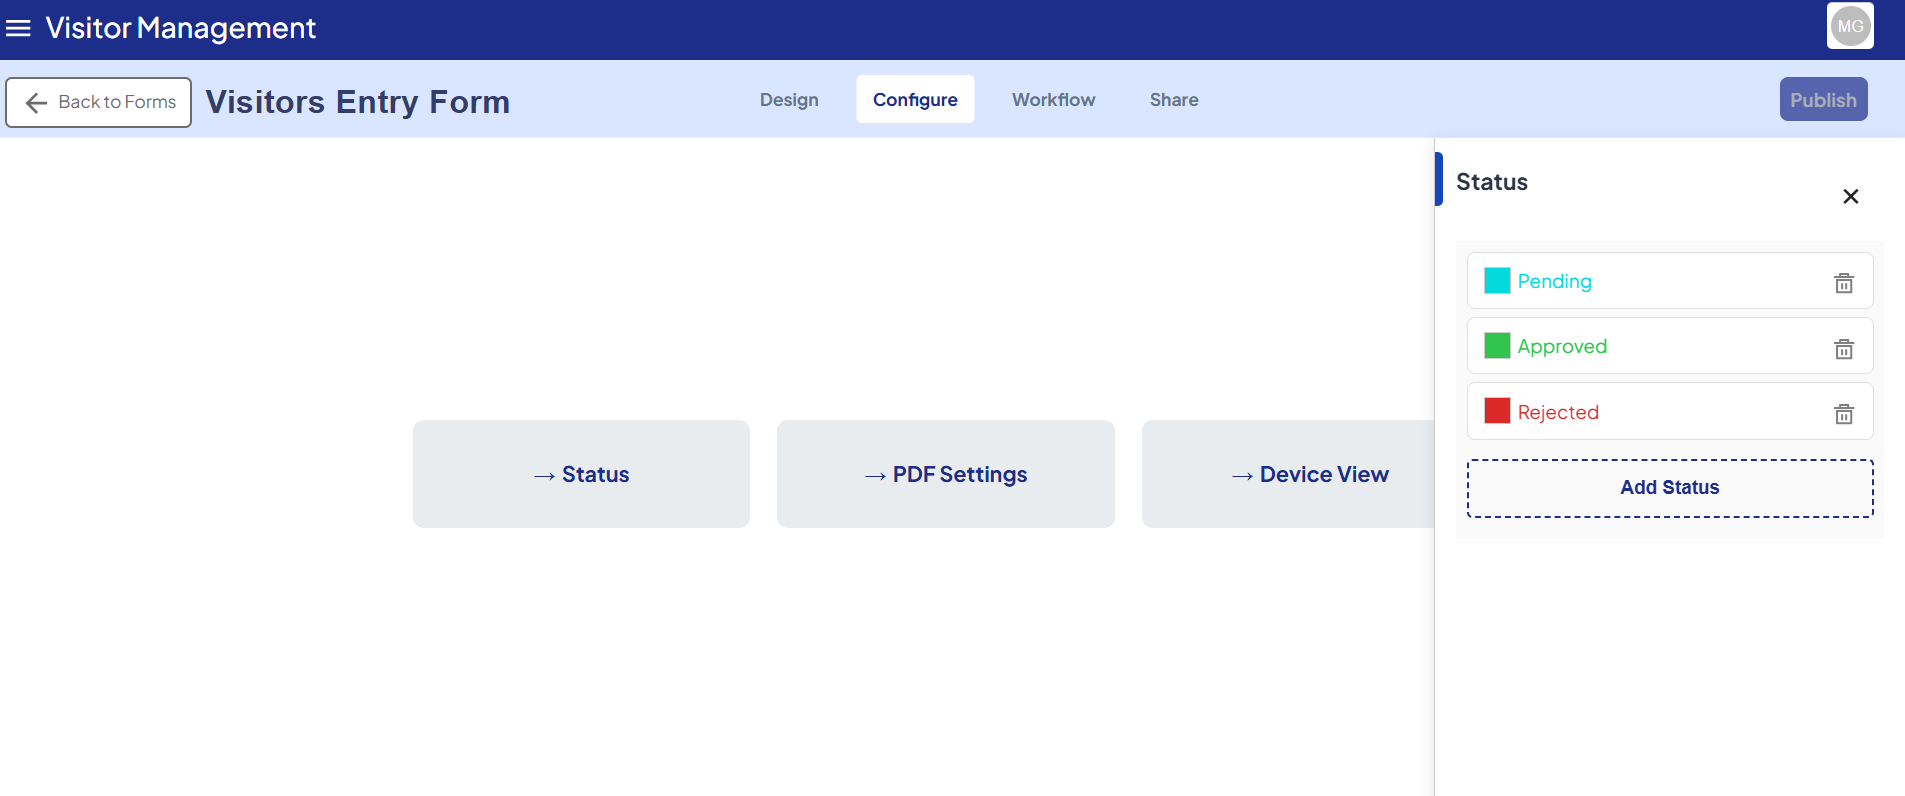The width and height of the screenshot is (1905, 796).
Task: Click the green Approved color swatch
Action: tap(1497, 346)
